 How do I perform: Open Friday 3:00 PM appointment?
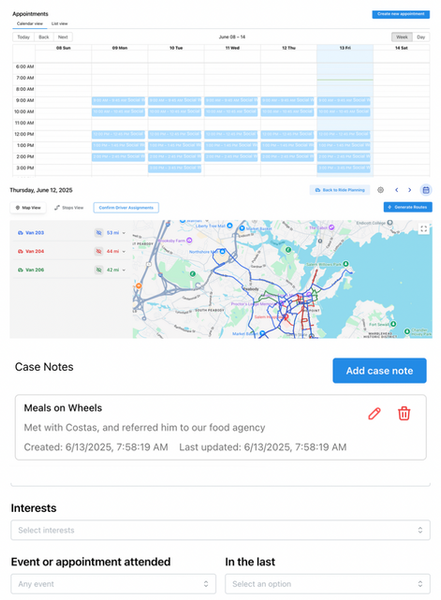pyautogui.click(x=344, y=168)
